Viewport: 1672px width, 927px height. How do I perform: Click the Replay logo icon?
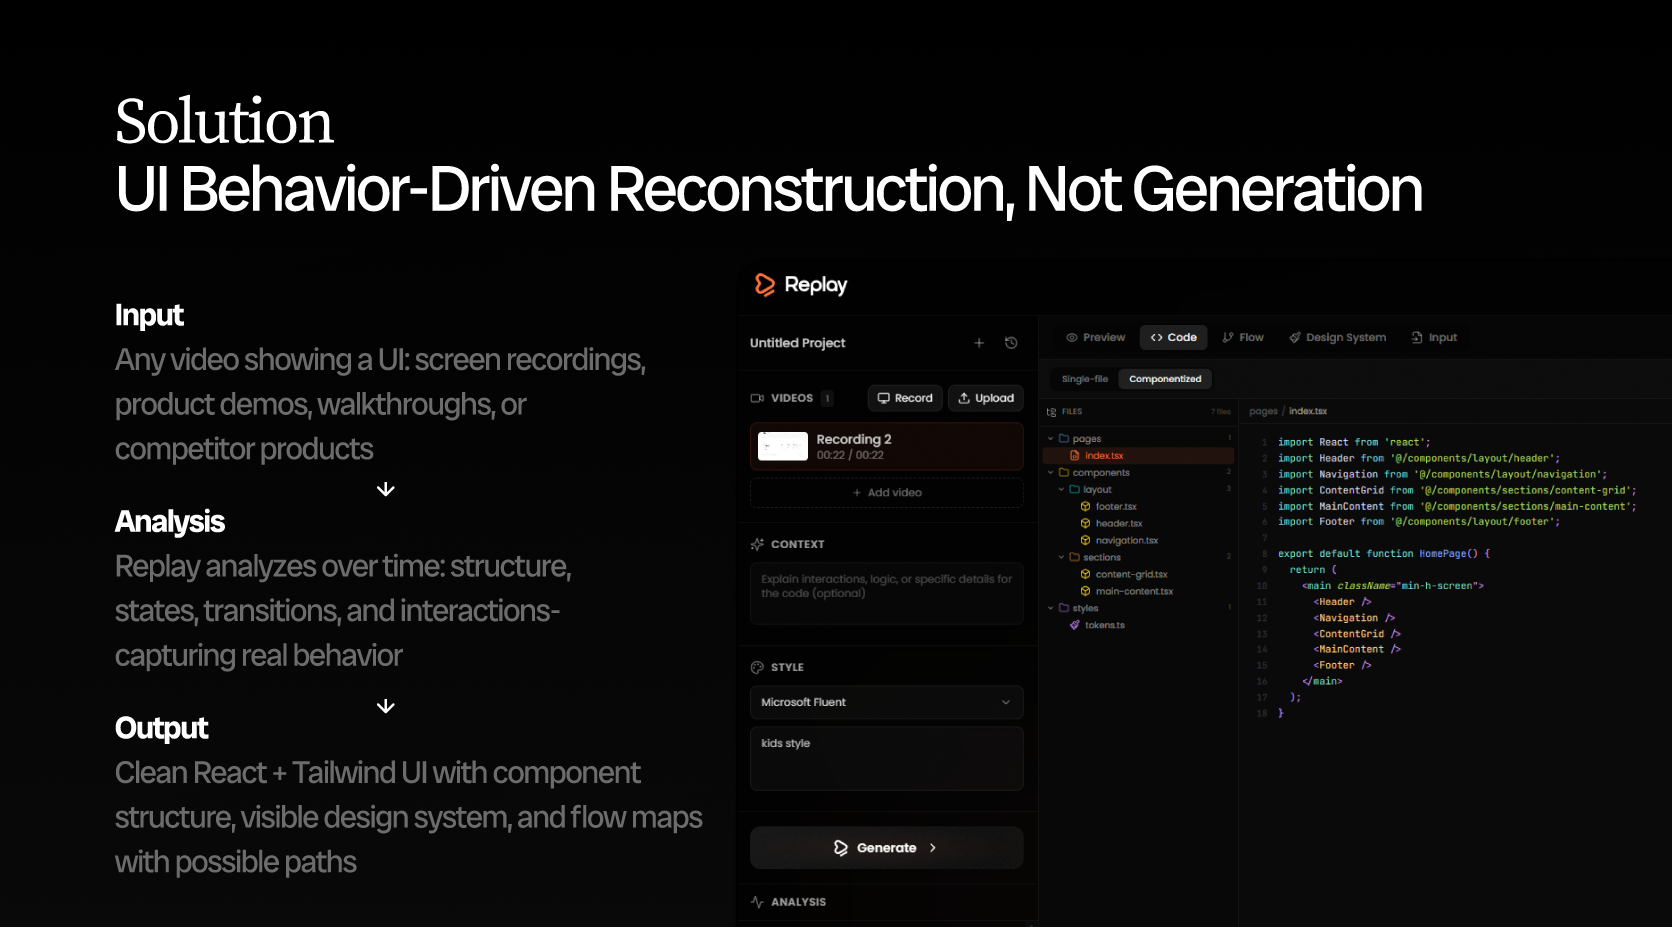pos(766,285)
